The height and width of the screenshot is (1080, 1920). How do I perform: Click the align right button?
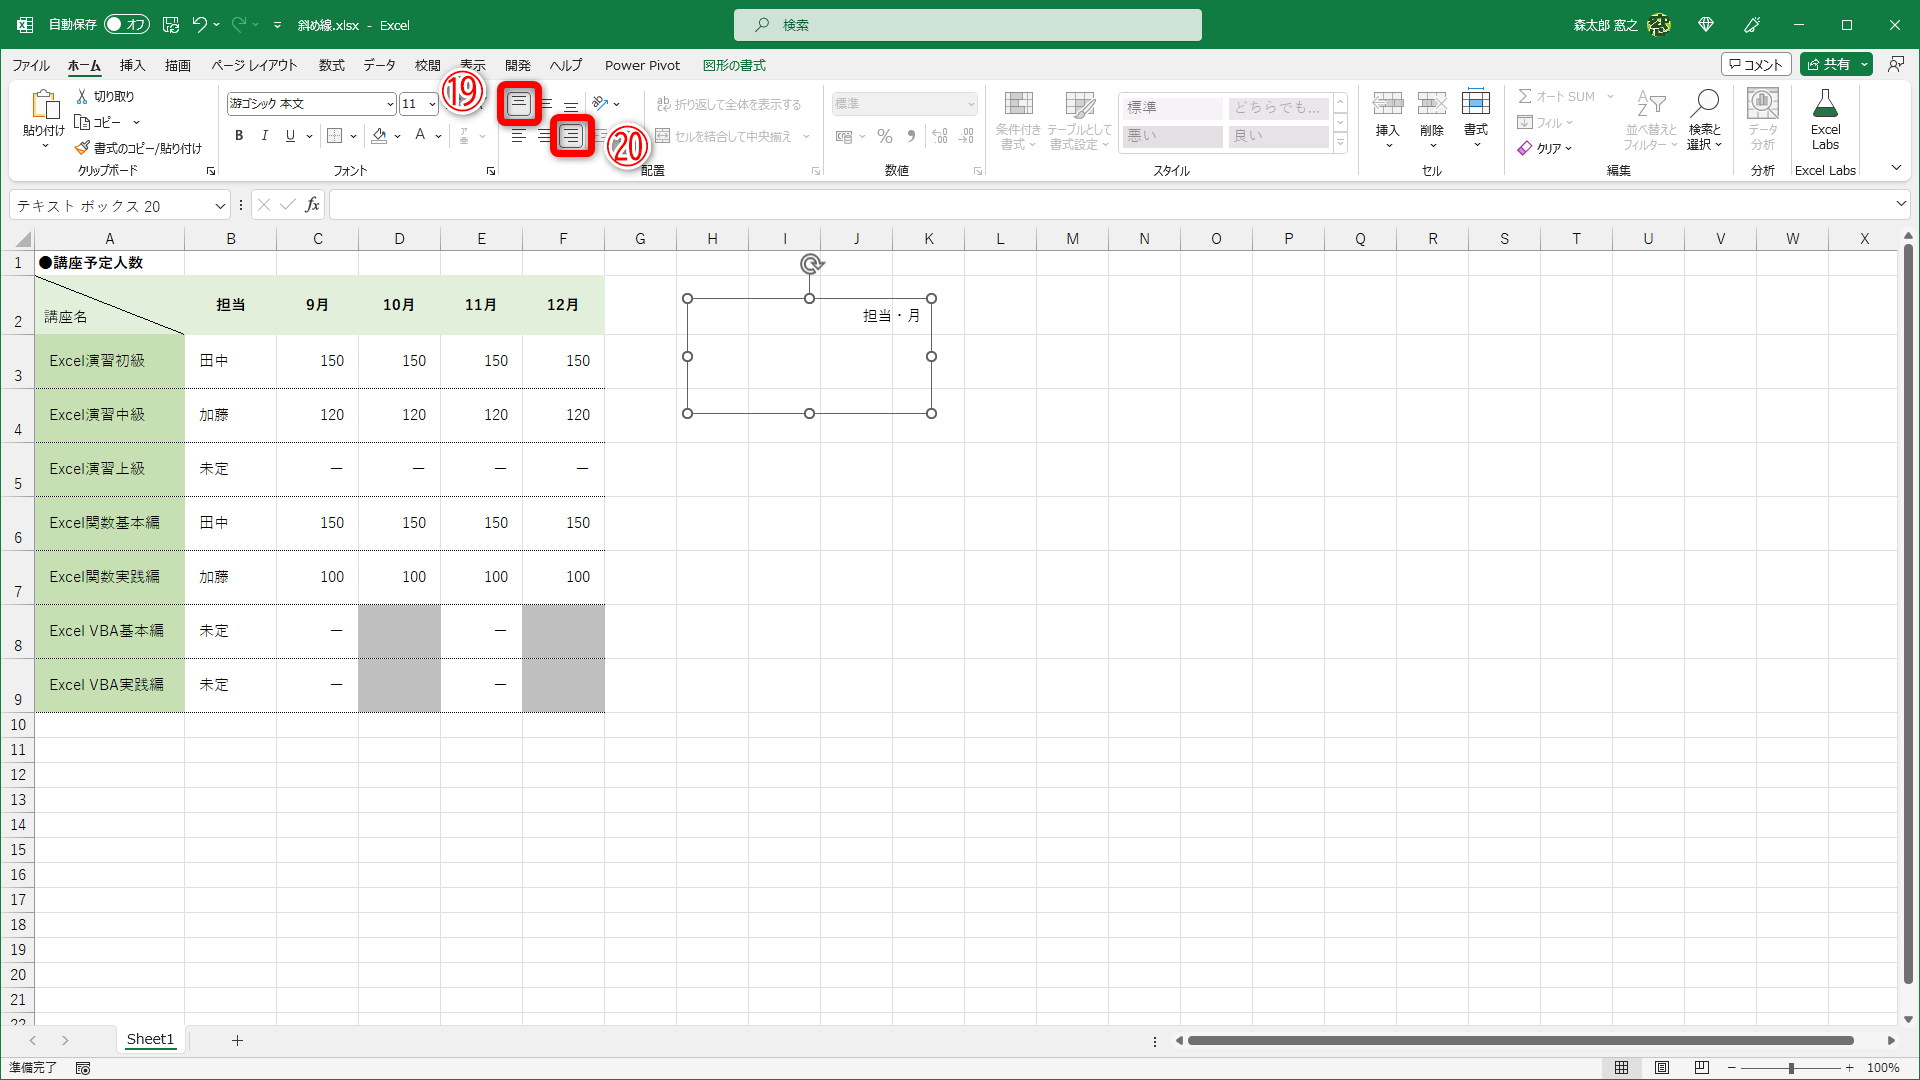571,136
